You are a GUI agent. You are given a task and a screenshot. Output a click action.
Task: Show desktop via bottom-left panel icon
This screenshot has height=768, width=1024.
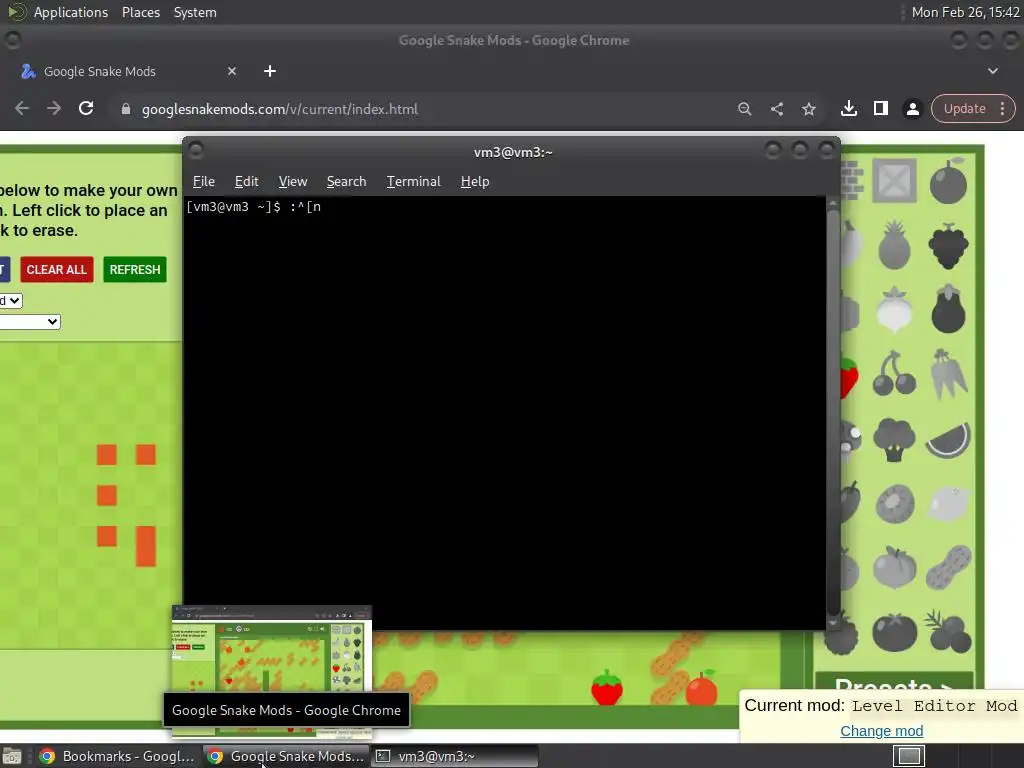click(12, 756)
